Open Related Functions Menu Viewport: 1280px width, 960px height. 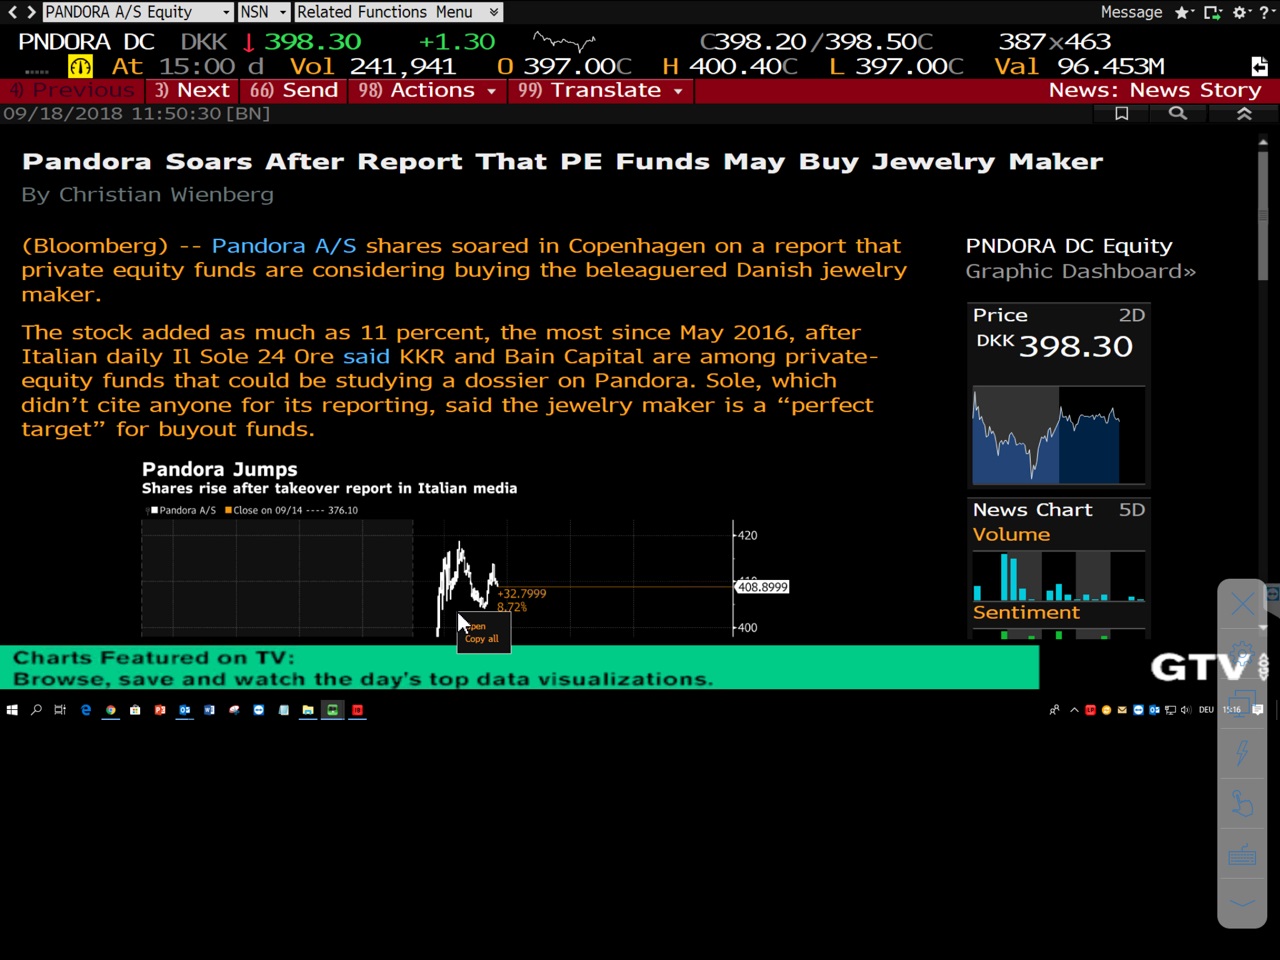(397, 12)
